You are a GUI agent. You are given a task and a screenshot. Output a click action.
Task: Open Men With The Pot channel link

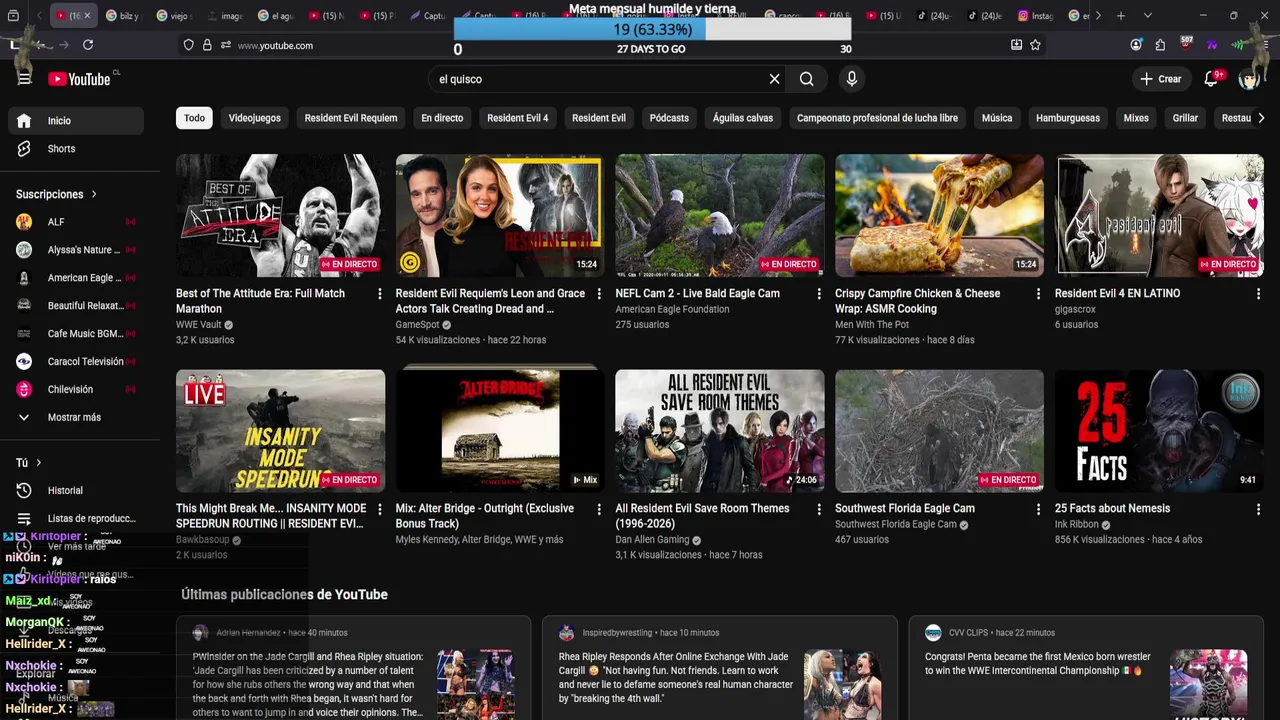coord(872,325)
